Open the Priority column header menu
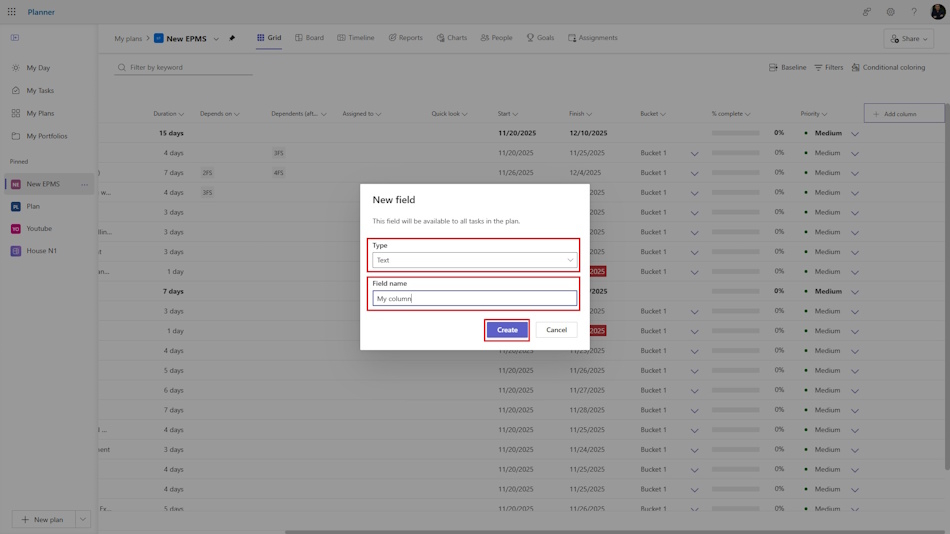 813,114
